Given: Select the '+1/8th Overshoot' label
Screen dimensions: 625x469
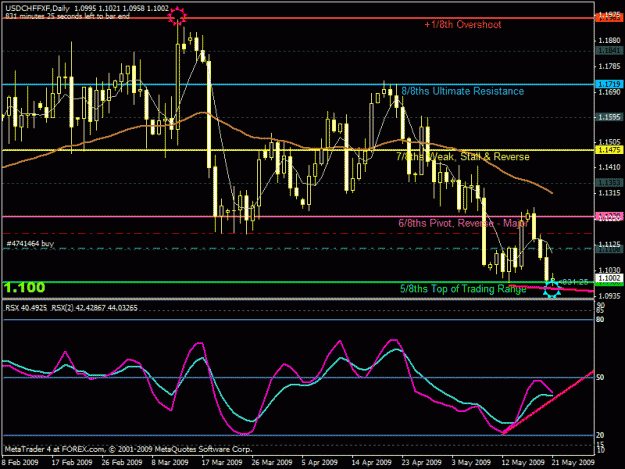Looking at the screenshot, I should [463, 25].
